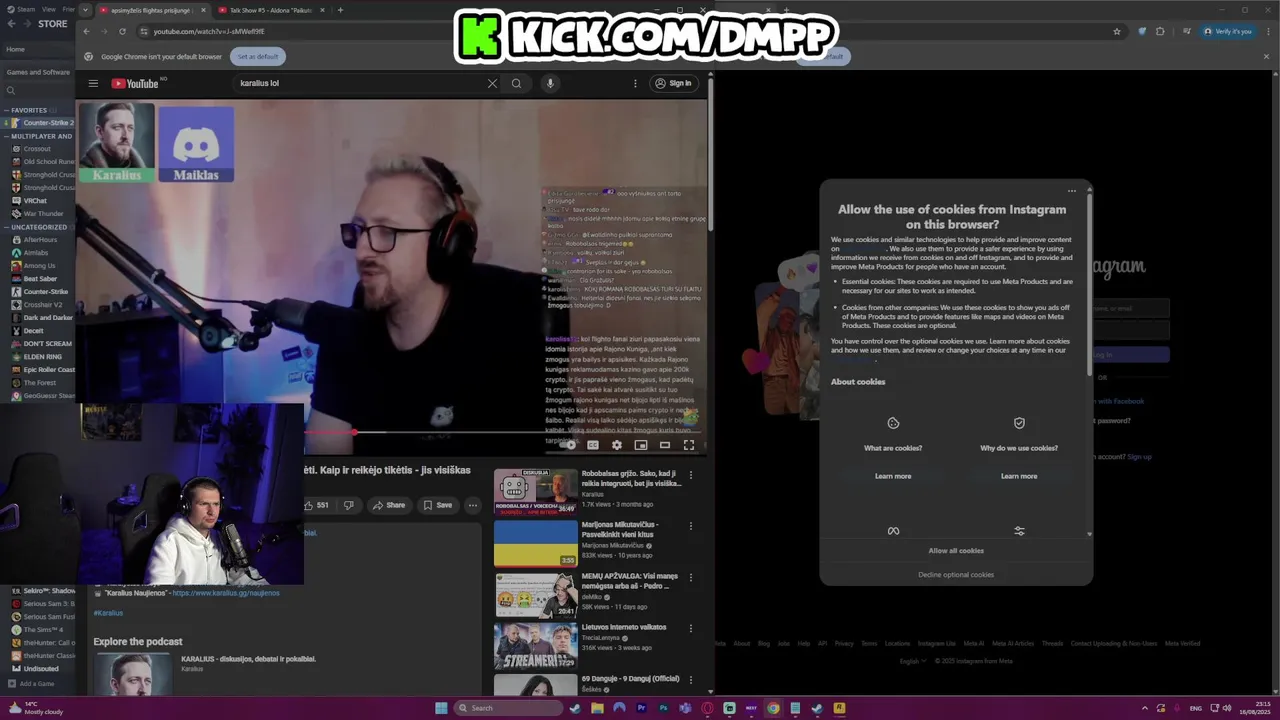
Task: Select Beat Saber in Steam library
Action: [41, 279]
